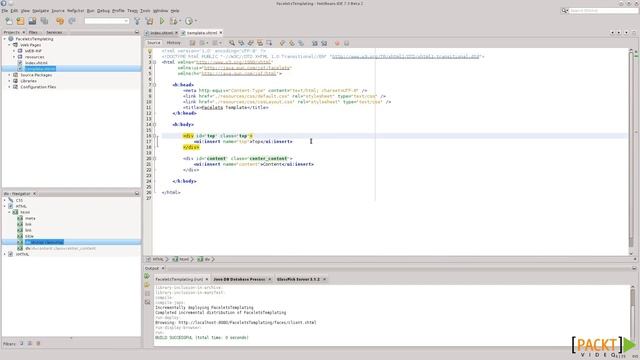Toggle the second Navigator filter button

pos(30,344)
